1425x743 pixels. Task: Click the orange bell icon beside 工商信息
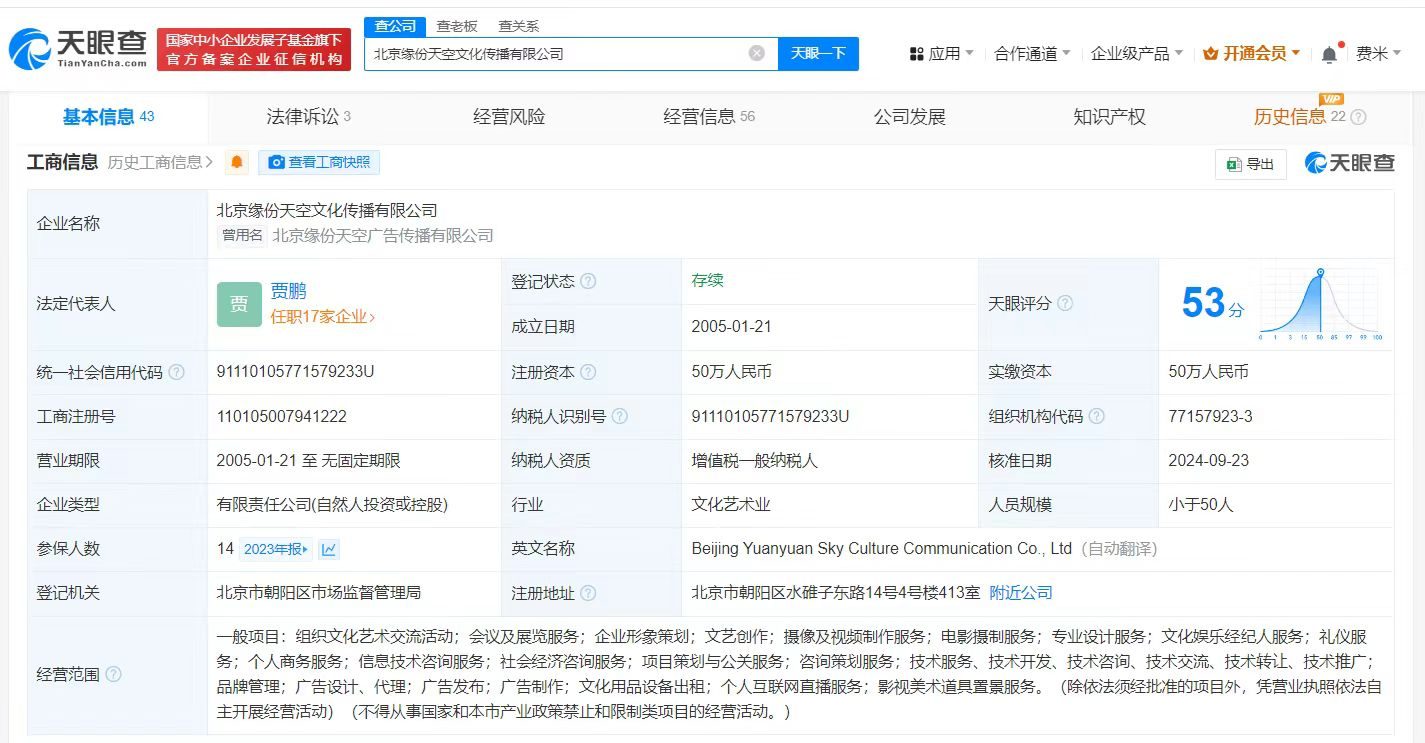(235, 161)
